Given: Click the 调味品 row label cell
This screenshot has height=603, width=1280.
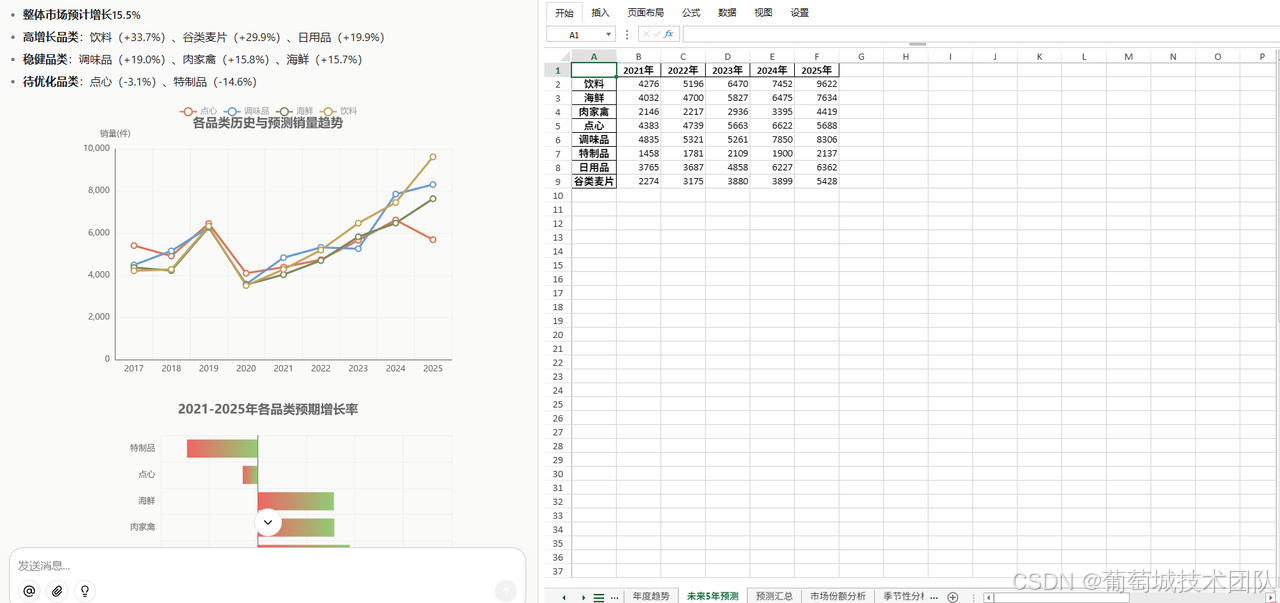Looking at the screenshot, I should (593, 140).
